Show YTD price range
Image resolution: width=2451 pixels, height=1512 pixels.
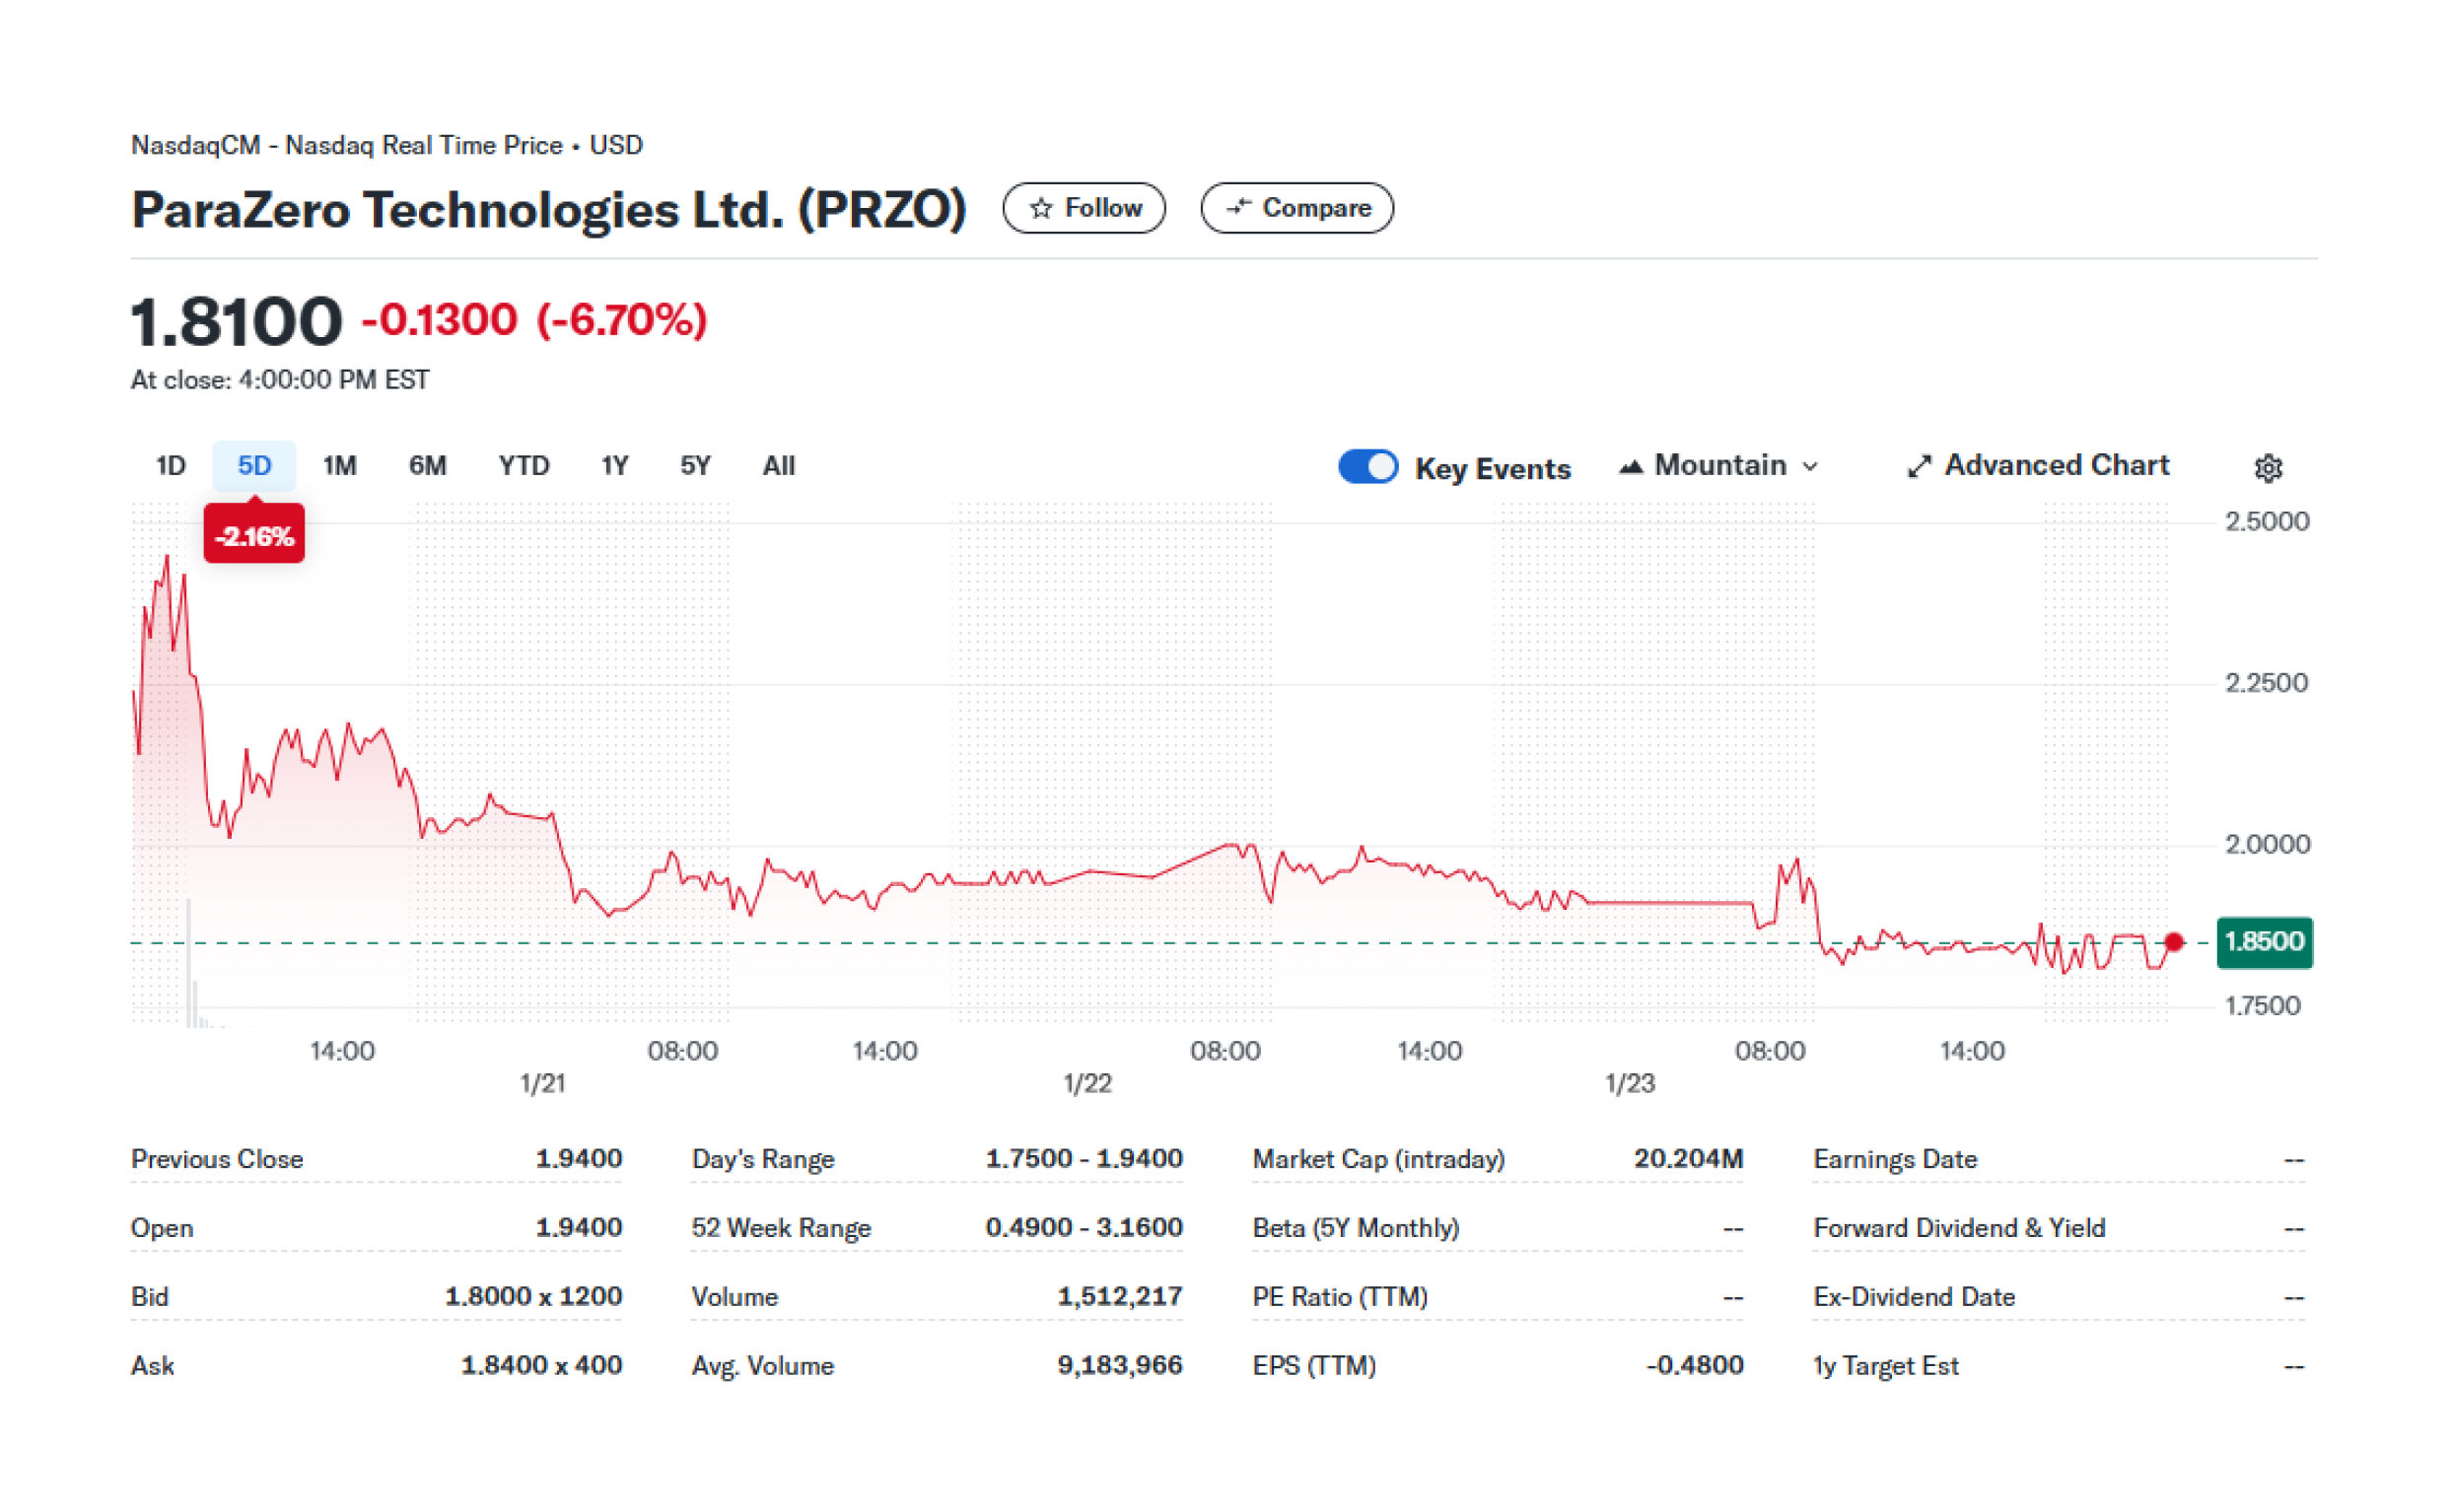524,466
